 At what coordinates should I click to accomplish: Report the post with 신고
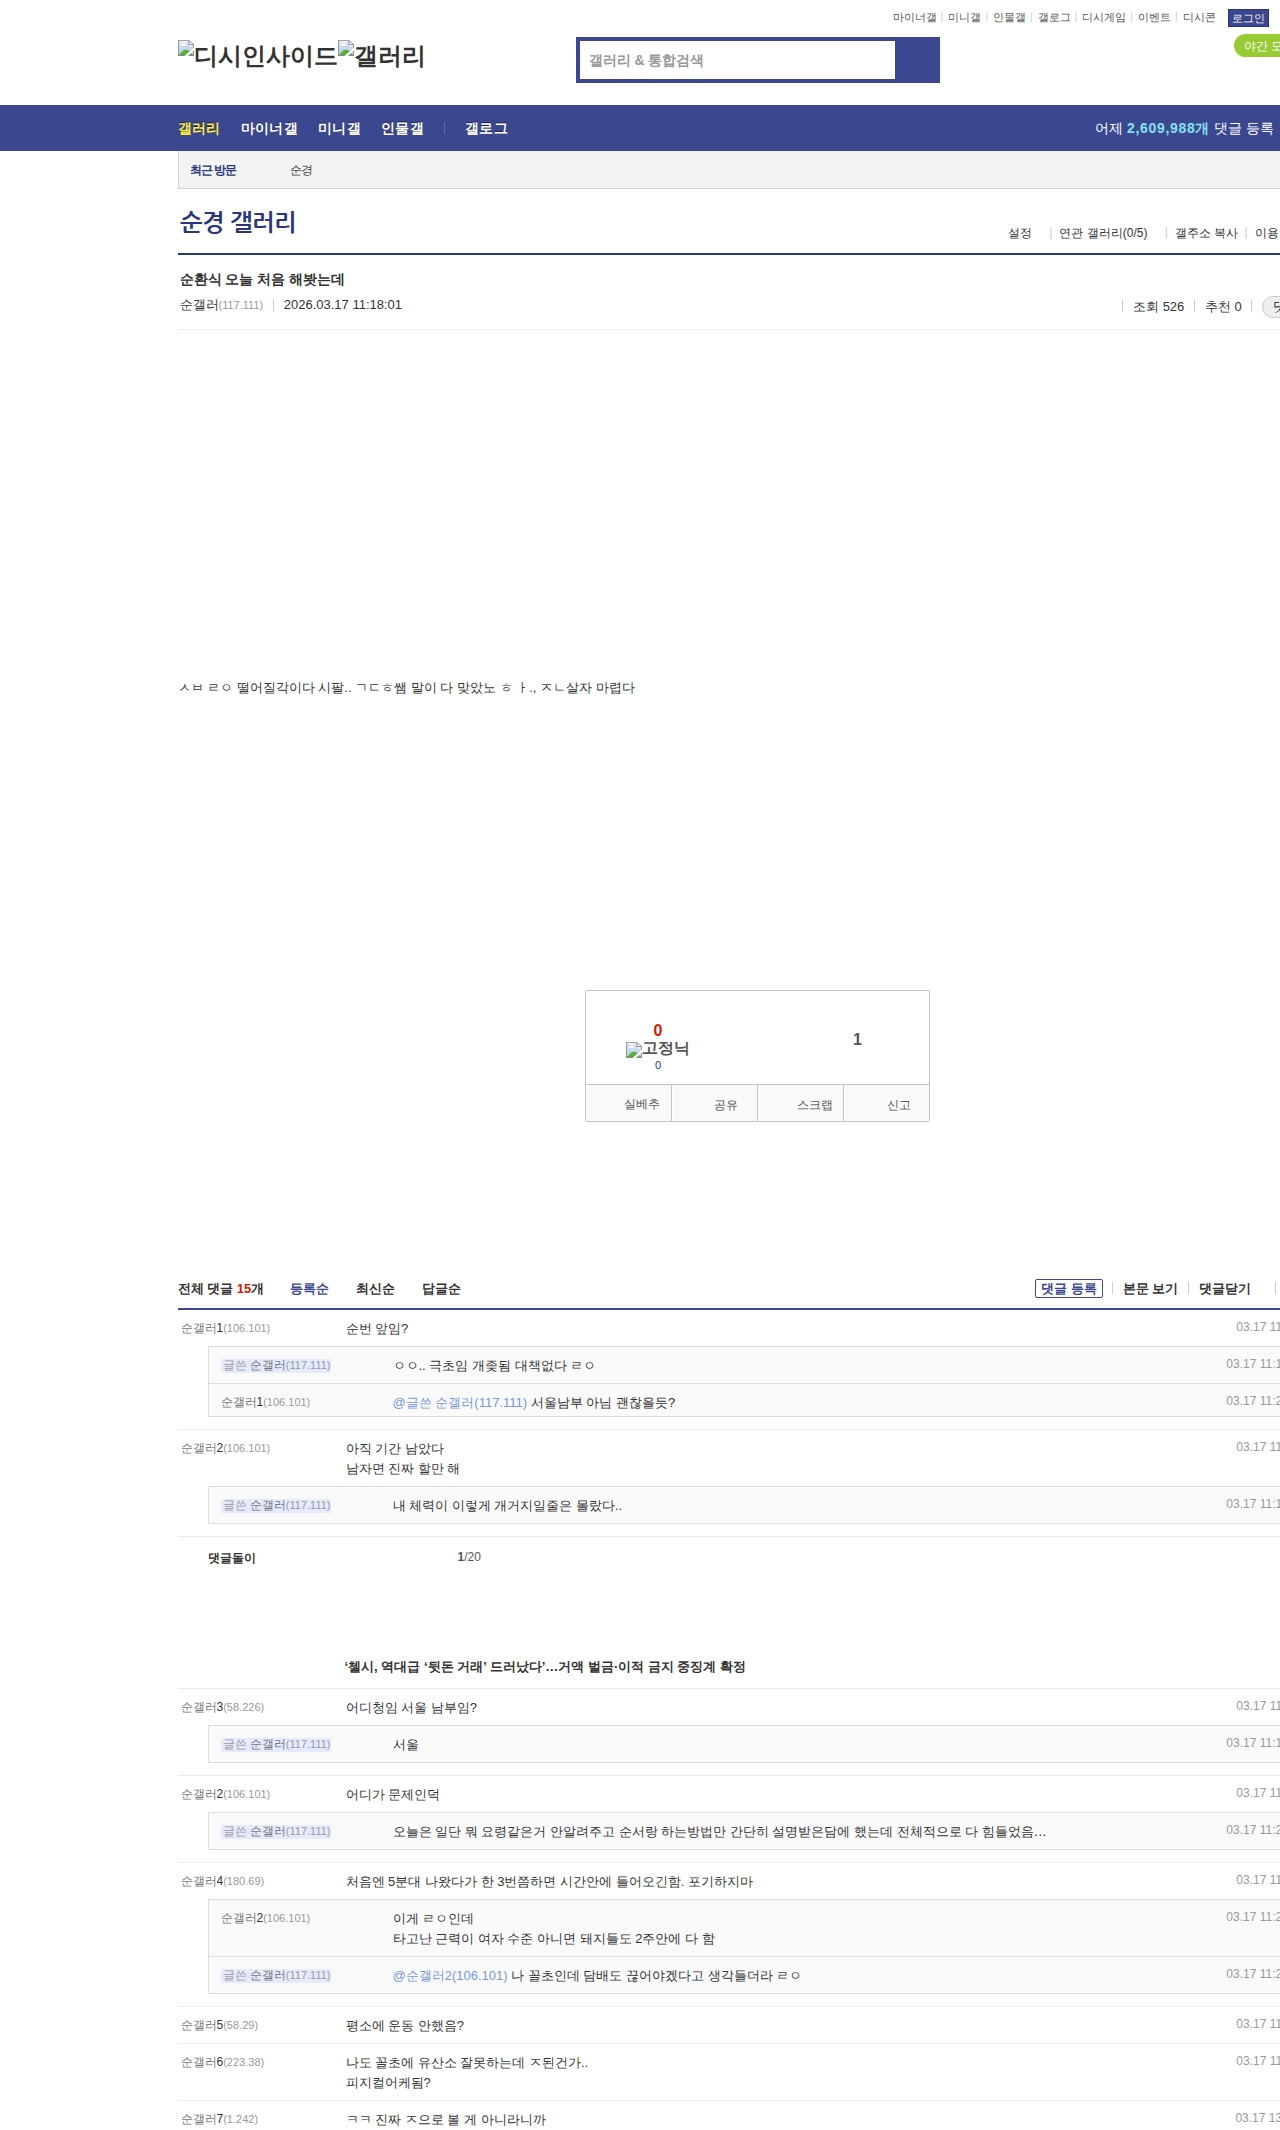[x=898, y=1105]
